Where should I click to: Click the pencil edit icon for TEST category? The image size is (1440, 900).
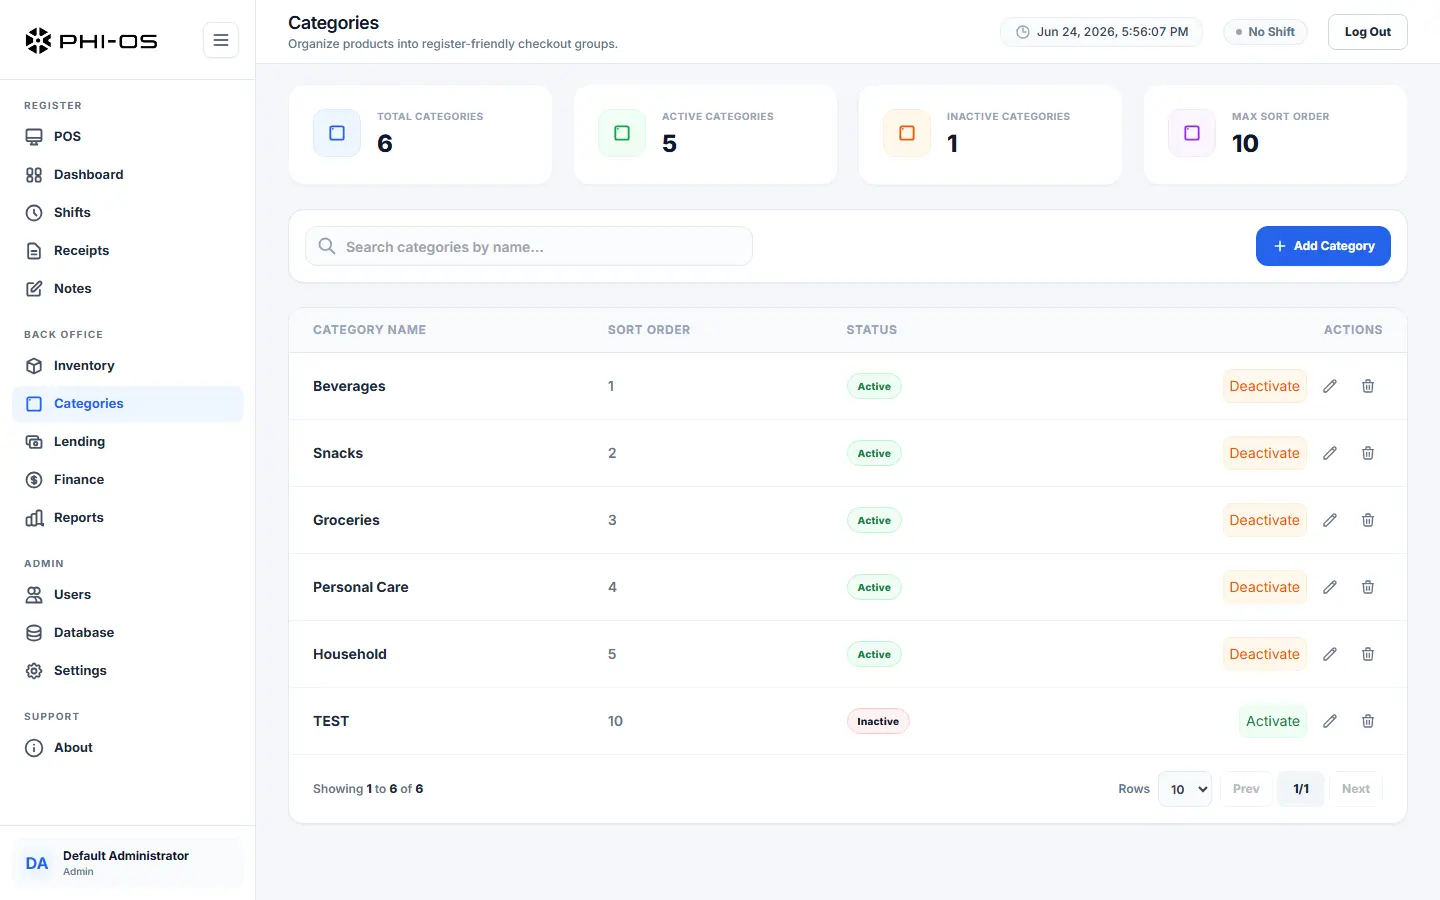(x=1330, y=721)
